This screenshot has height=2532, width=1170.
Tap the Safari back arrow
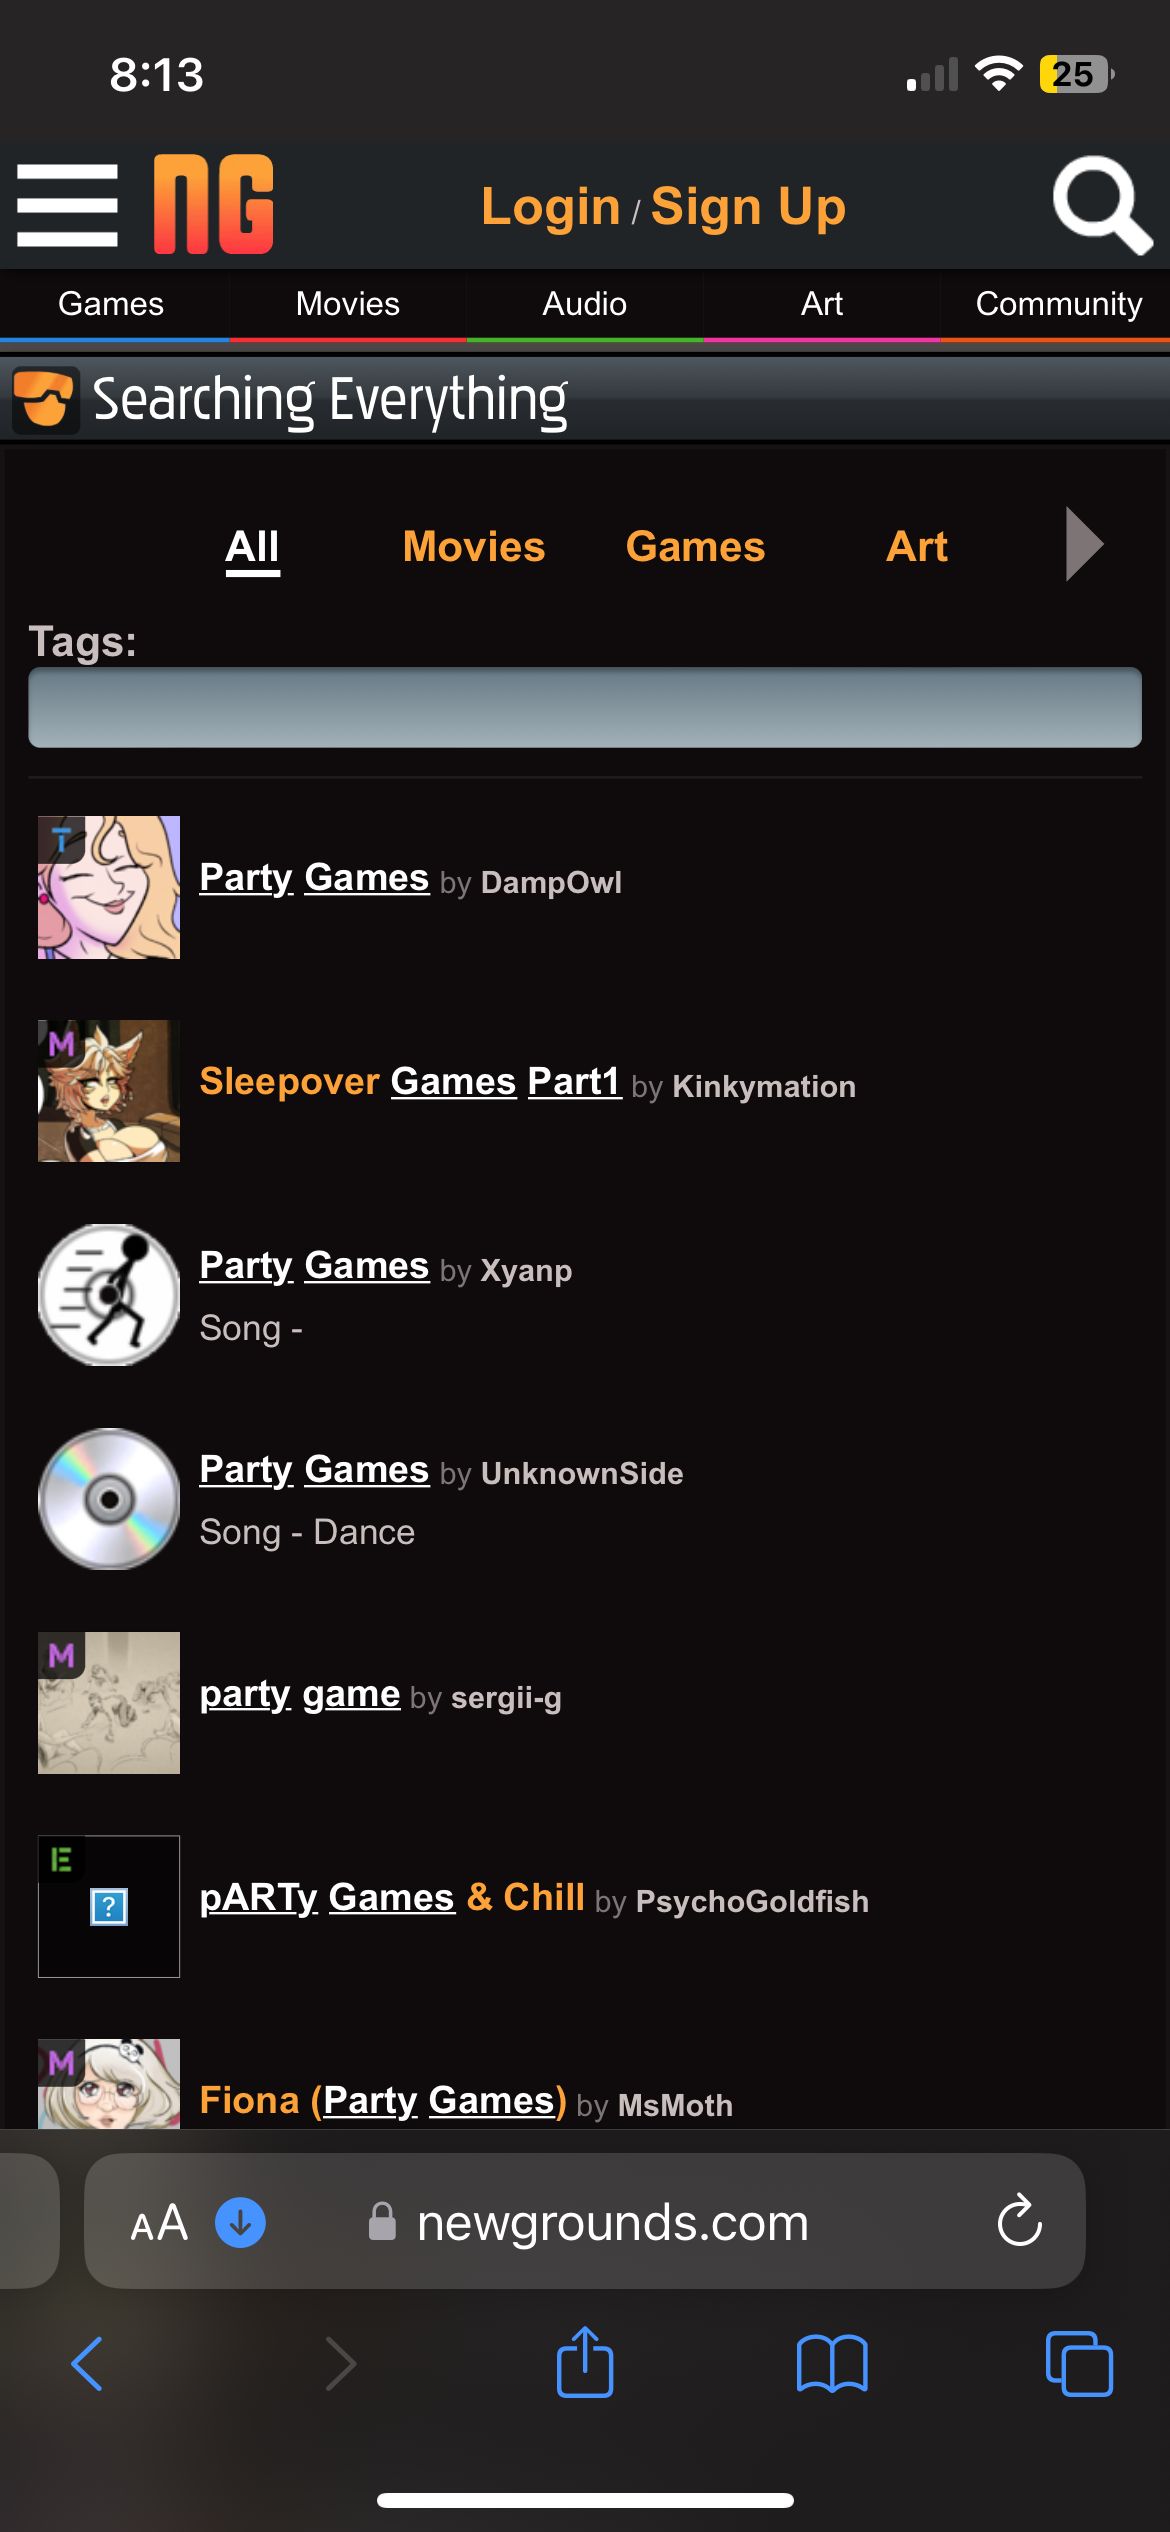pyautogui.click(x=88, y=2364)
